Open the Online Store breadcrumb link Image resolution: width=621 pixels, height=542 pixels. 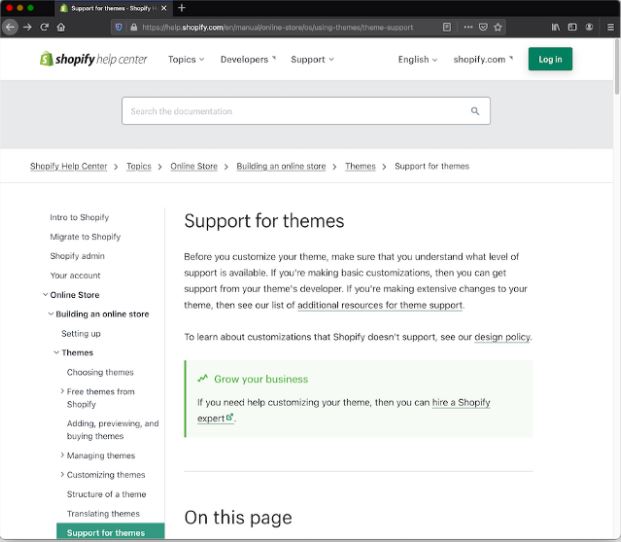click(x=194, y=166)
